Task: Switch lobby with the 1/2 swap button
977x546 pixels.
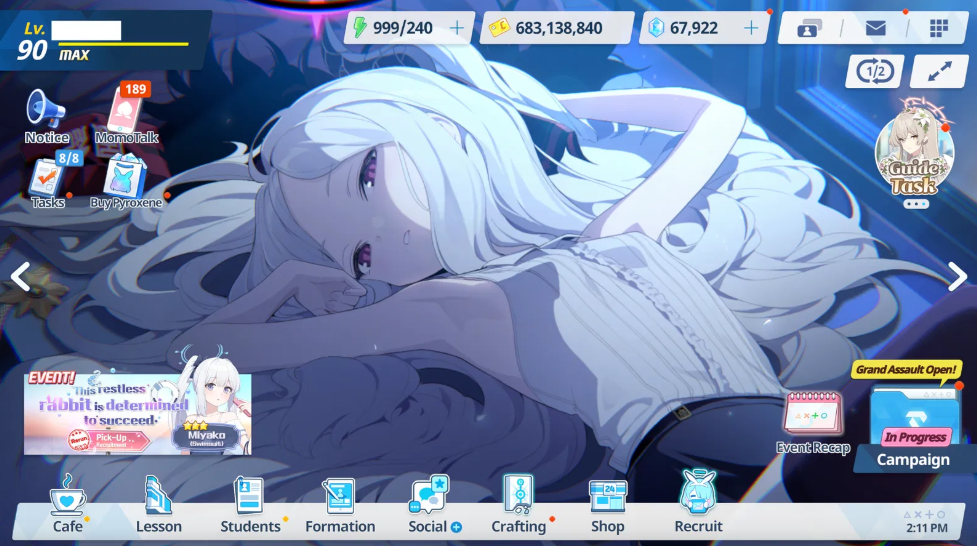Action: pos(874,72)
